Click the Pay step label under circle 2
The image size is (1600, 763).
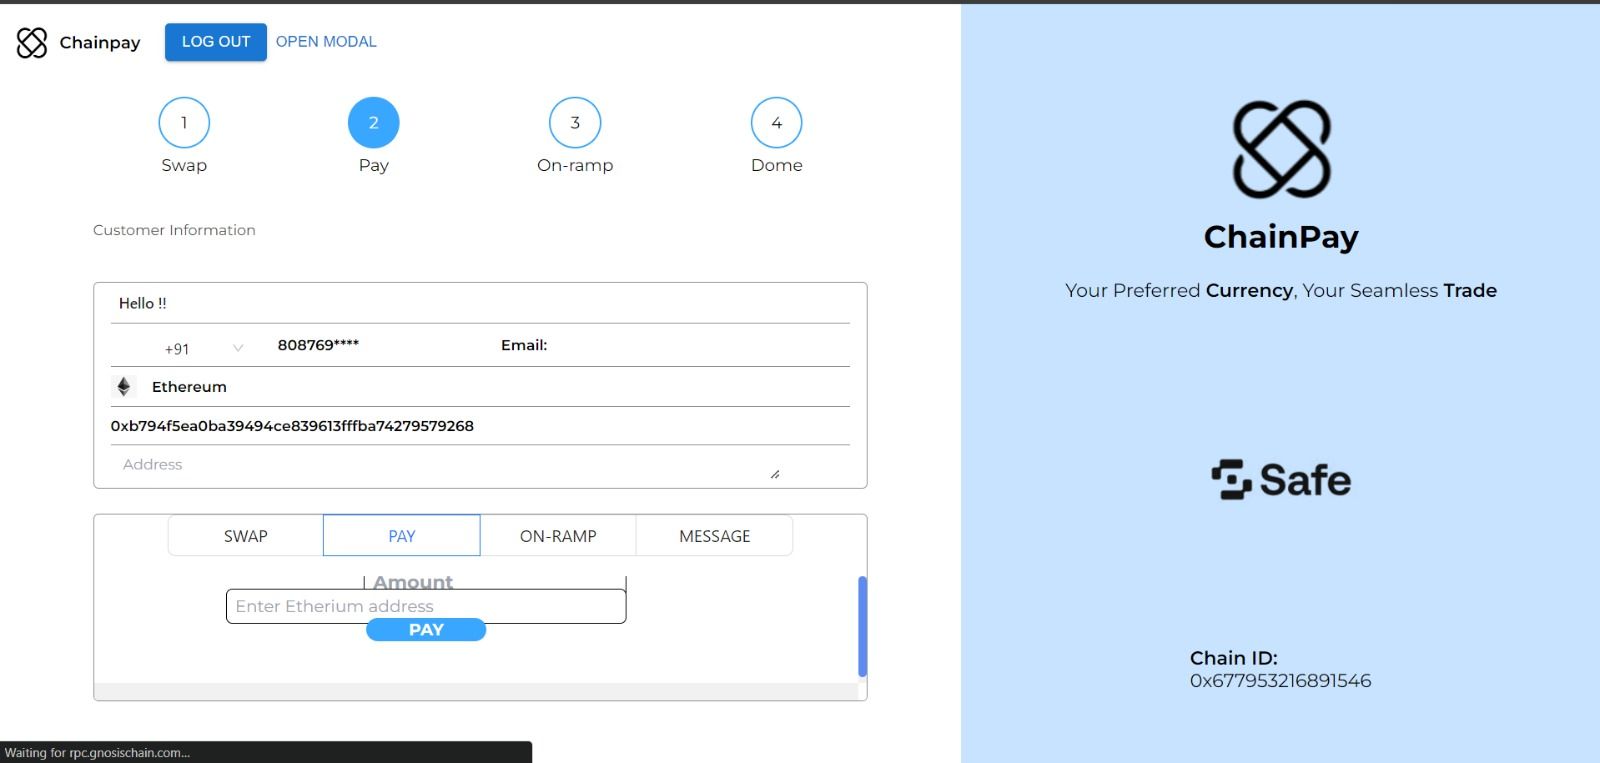[x=374, y=165]
